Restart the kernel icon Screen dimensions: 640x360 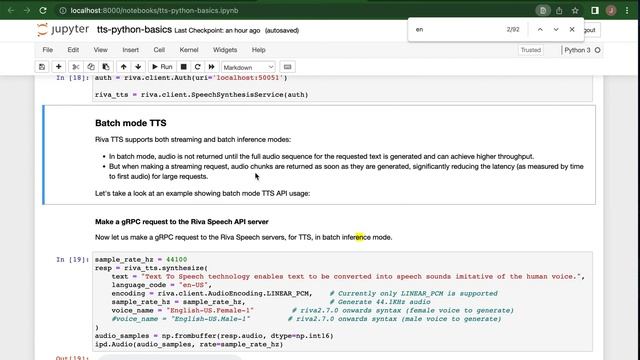(198, 67)
